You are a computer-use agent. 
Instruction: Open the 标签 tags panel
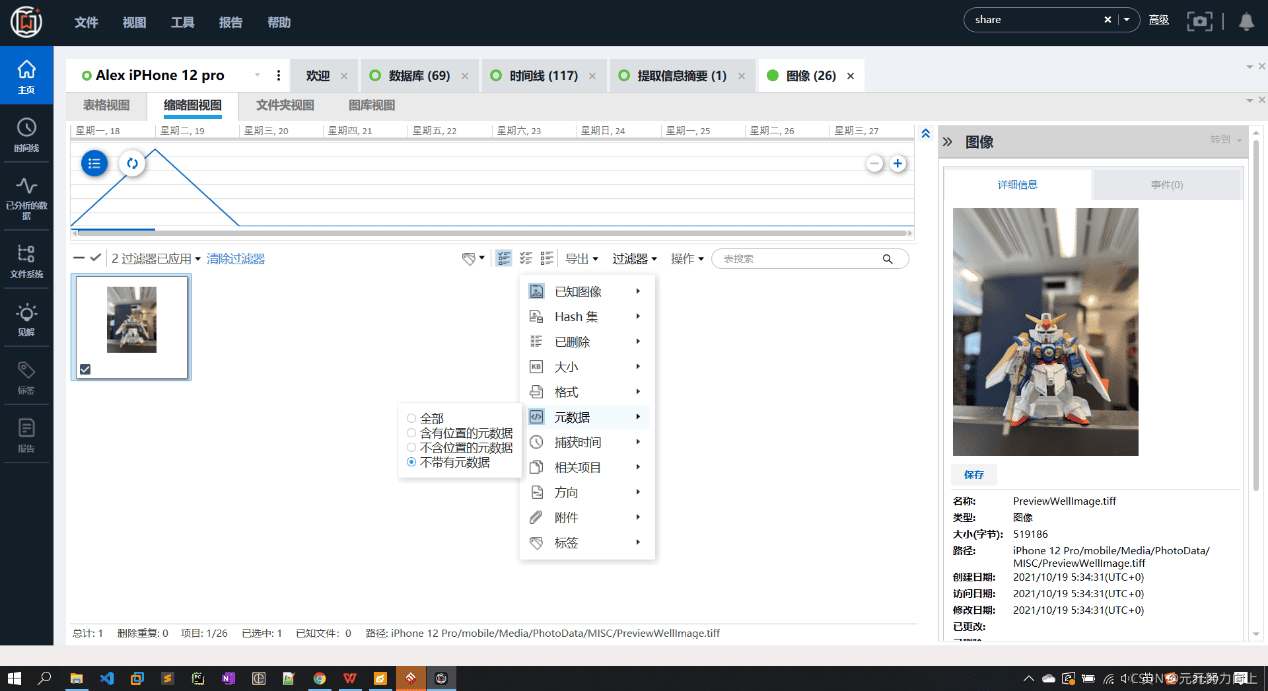pyautogui.click(x=26, y=375)
